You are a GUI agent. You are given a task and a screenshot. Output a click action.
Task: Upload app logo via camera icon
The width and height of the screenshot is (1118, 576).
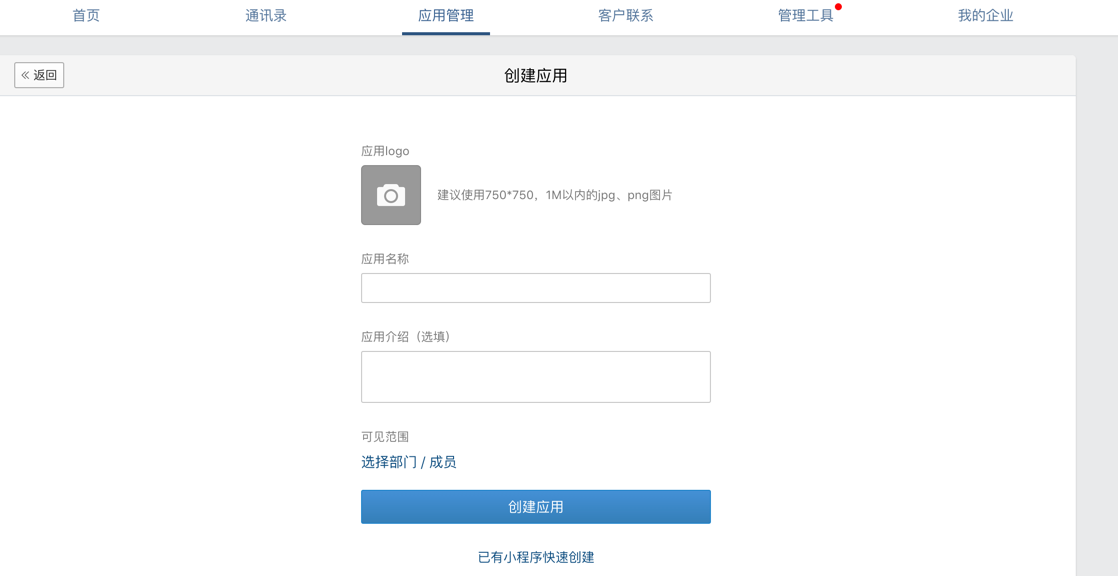(391, 195)
